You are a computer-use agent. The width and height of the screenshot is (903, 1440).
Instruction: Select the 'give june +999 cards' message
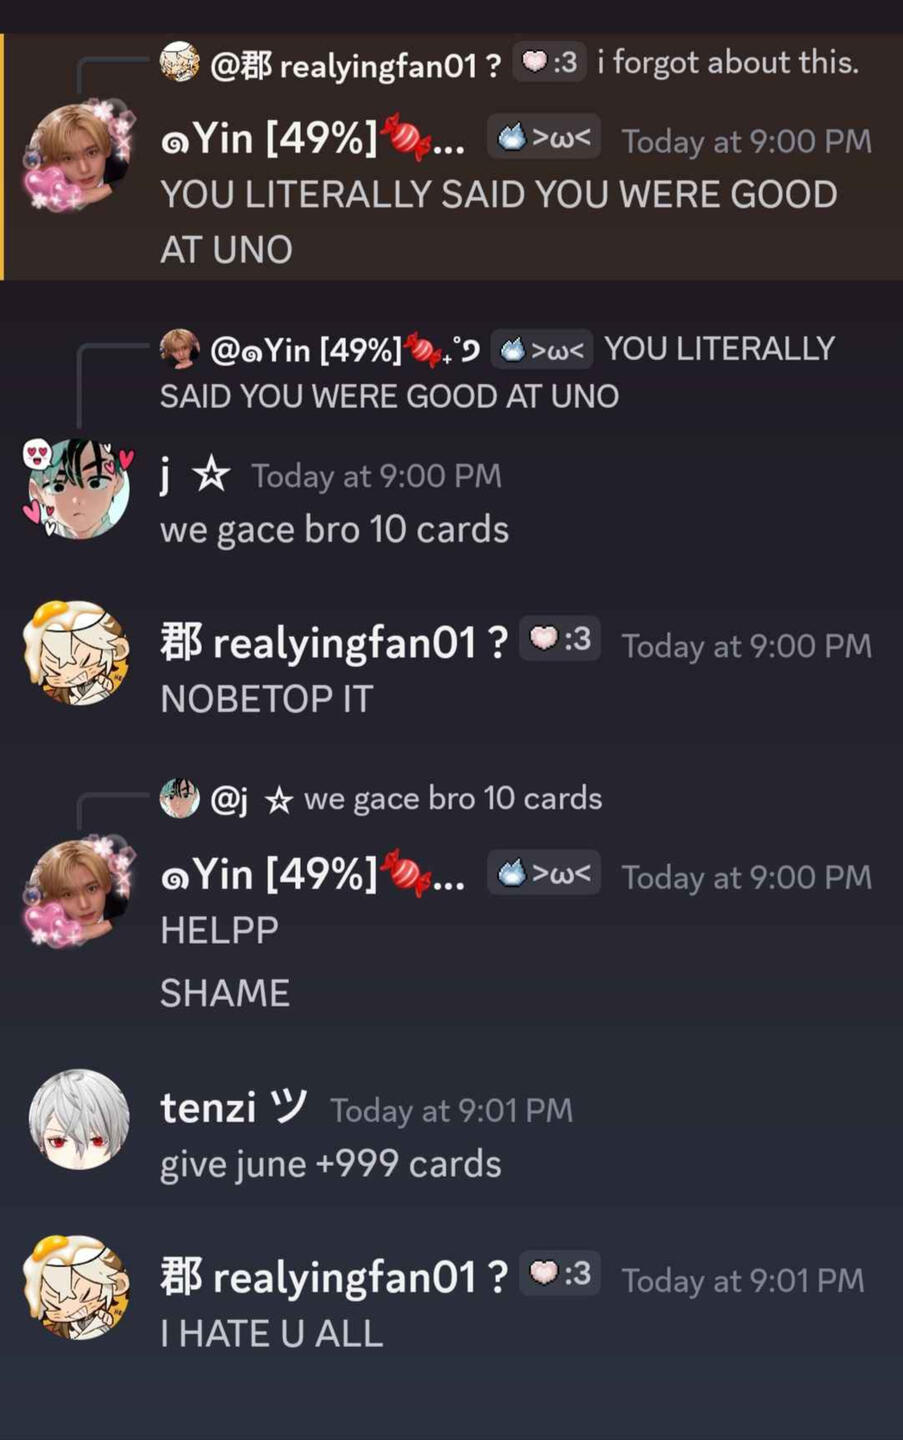331,1165
